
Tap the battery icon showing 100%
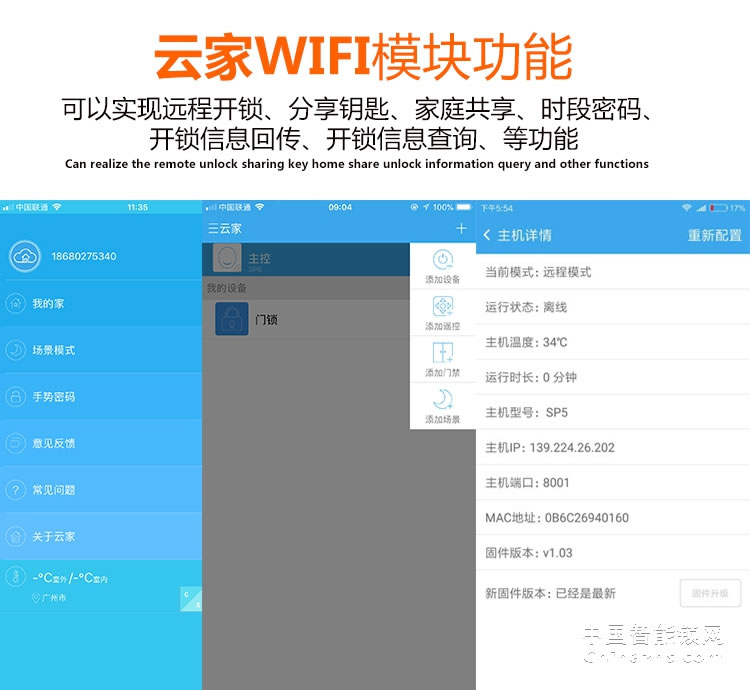pyautogui.click(x=464, y=207)
